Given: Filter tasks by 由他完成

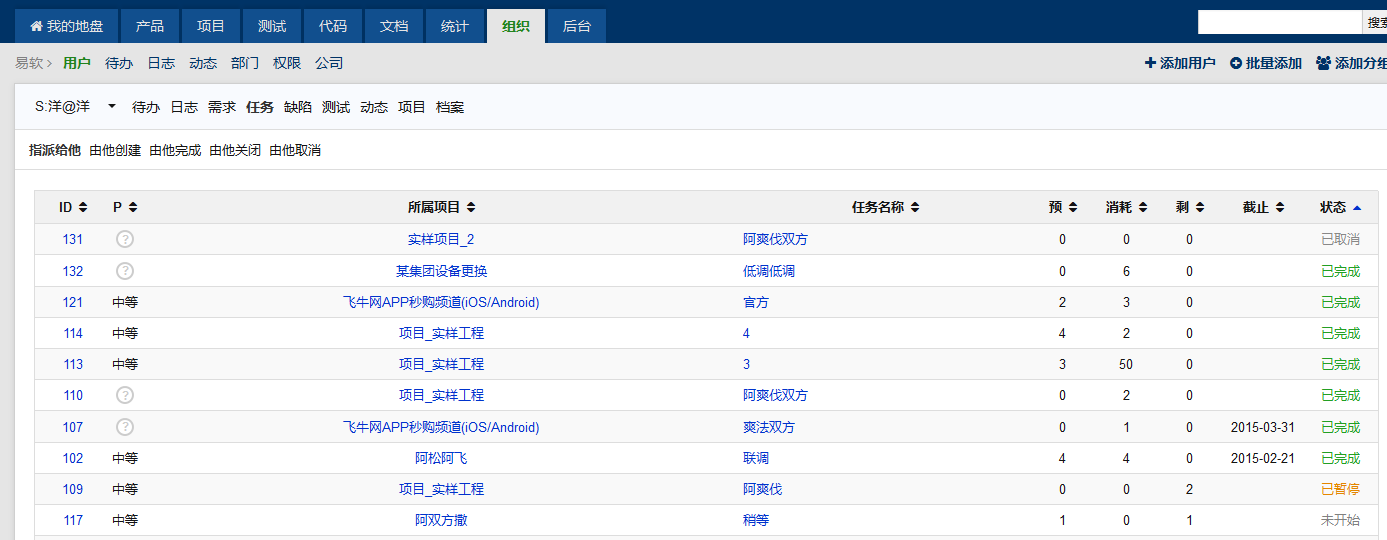Looking at the screenshot, I should 175,150.
